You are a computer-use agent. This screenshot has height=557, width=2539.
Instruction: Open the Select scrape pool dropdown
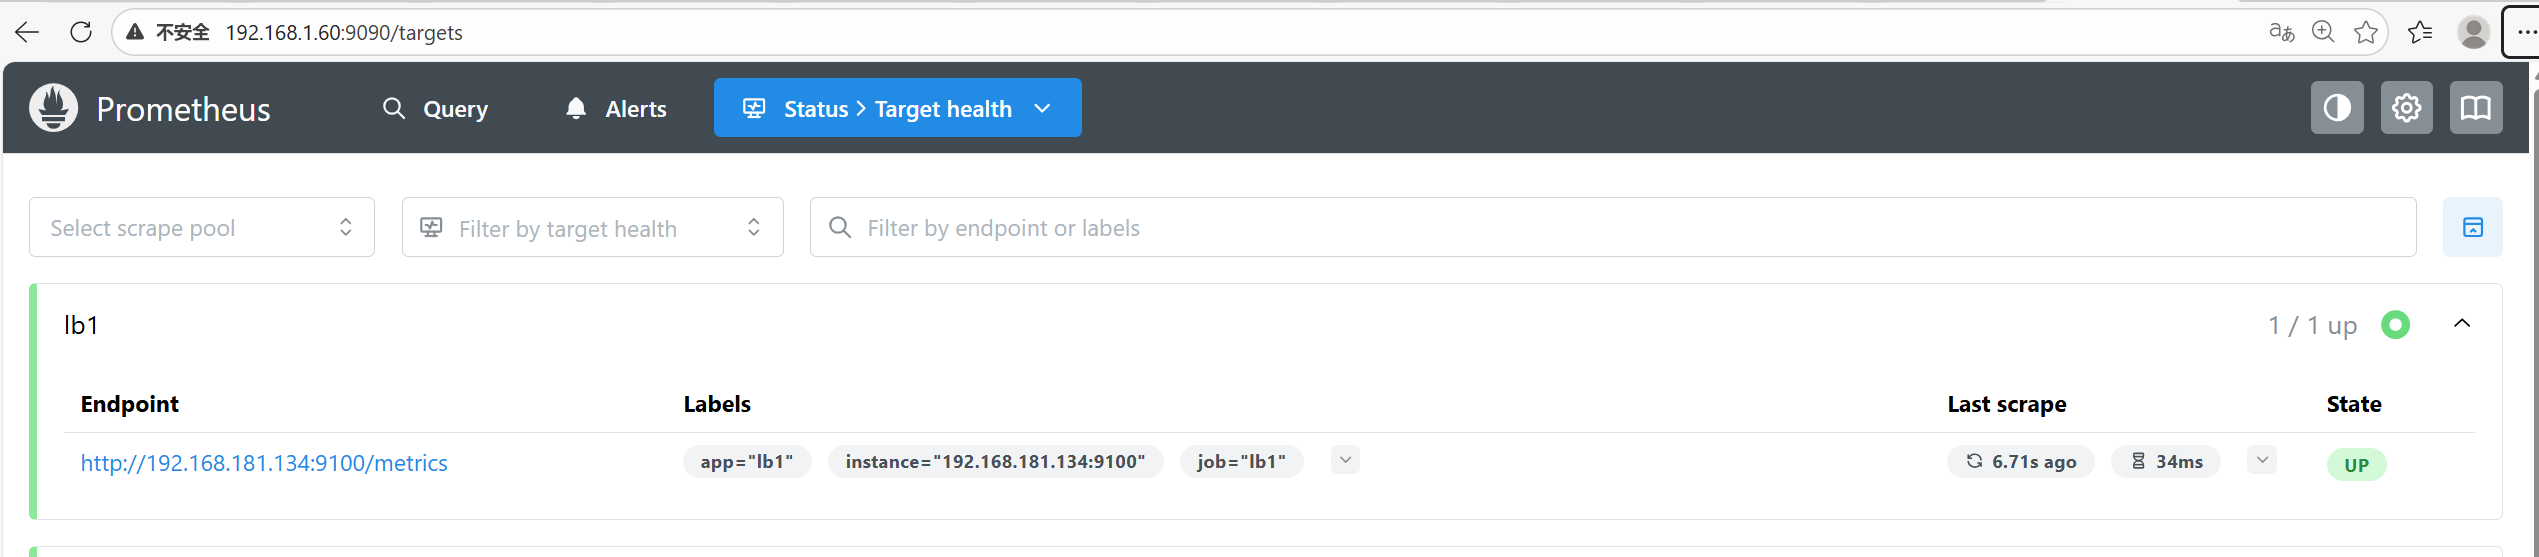[x=202, y=227]
